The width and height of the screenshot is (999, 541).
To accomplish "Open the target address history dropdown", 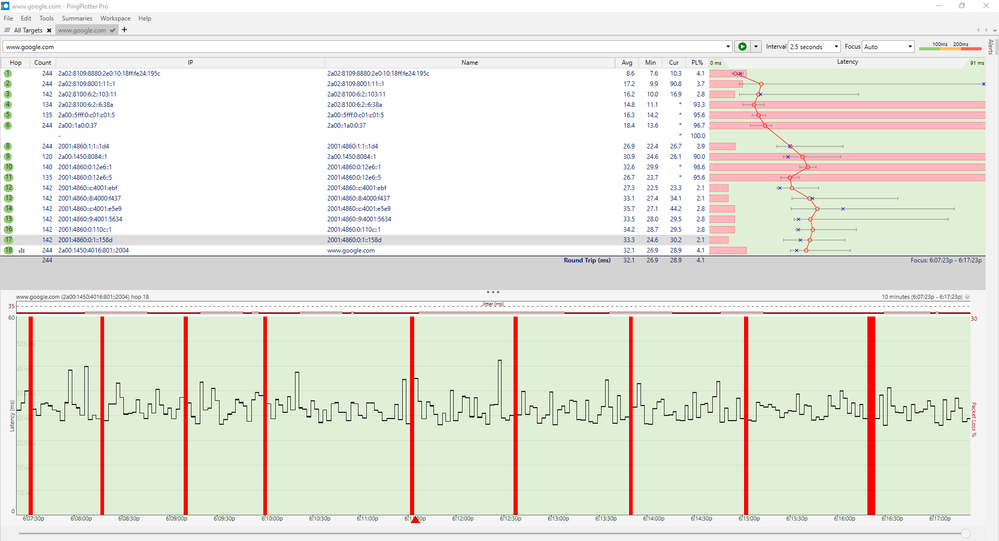I will (727, 46).
